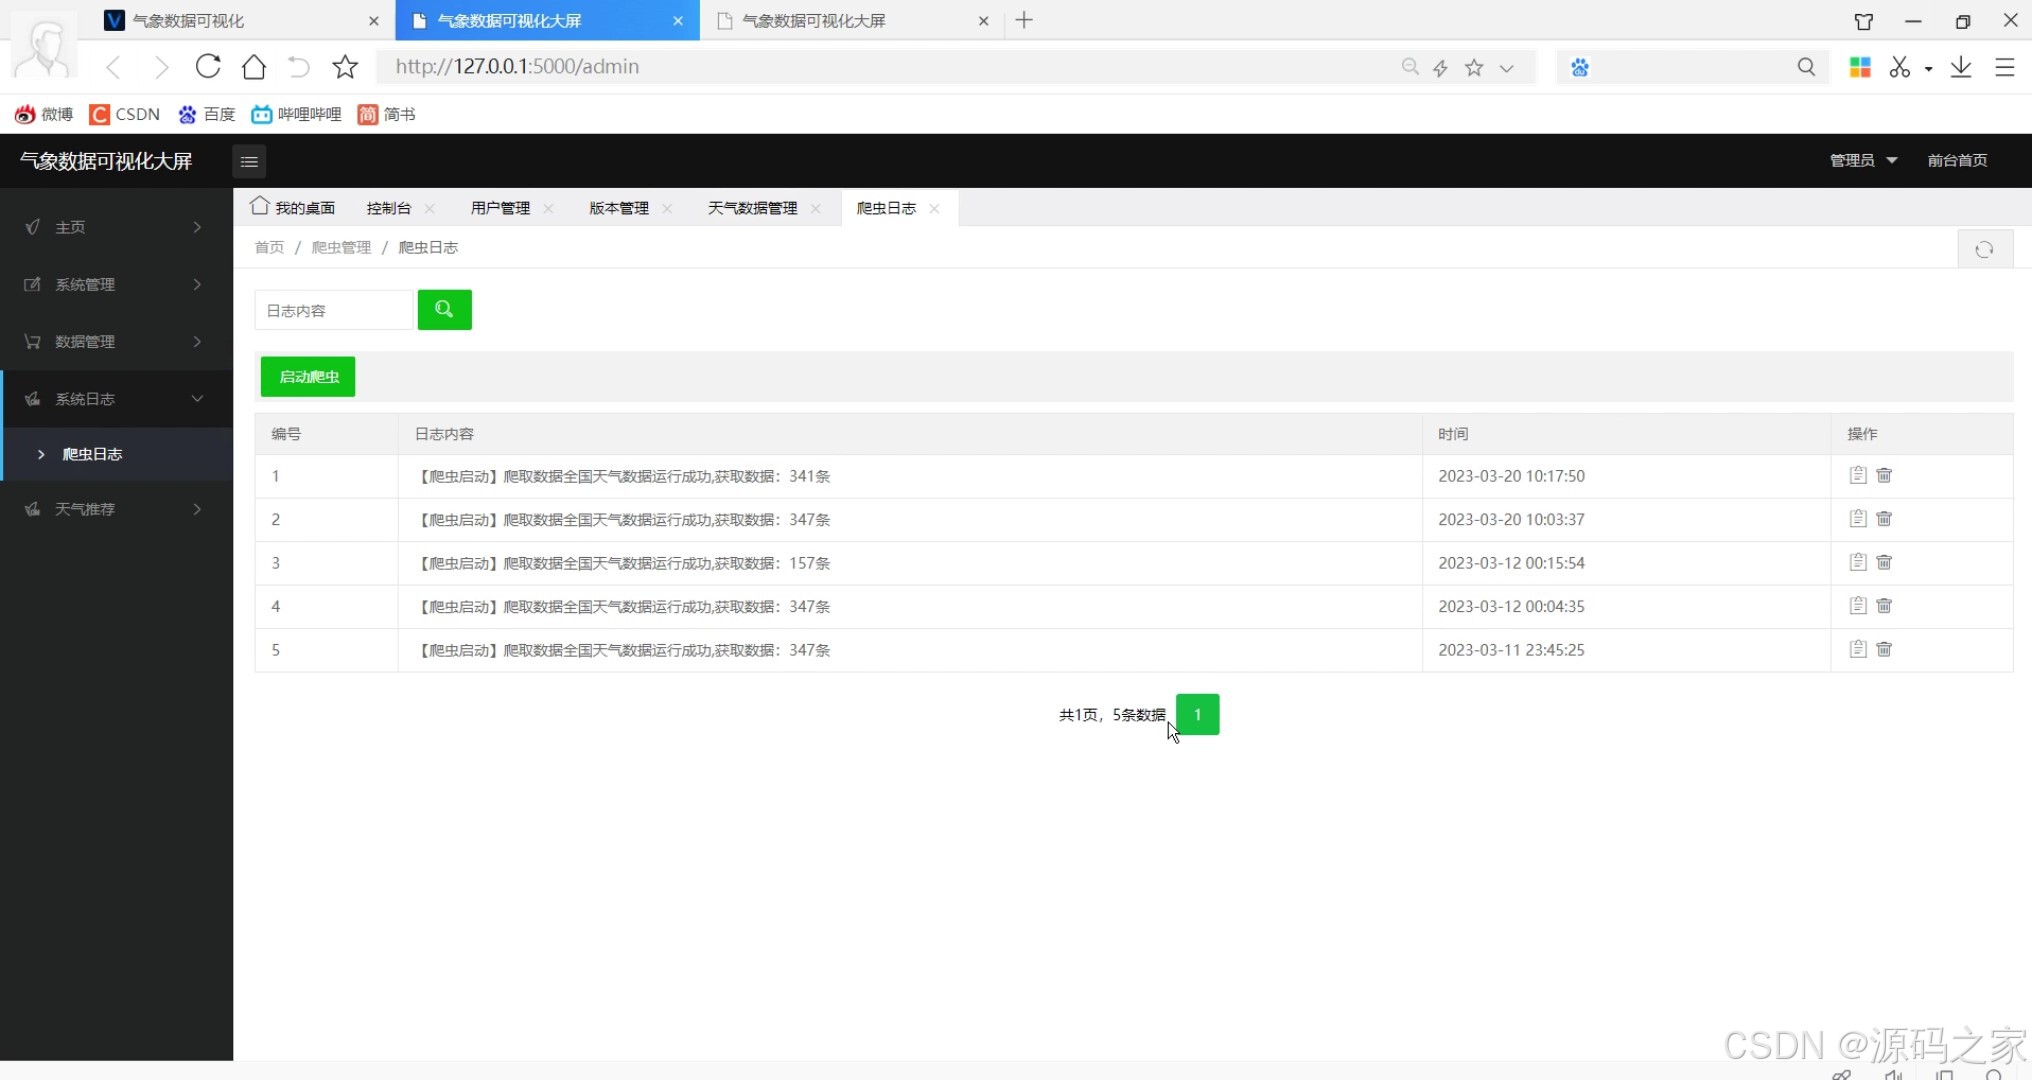Click the green search icon button
The height and width of the screenshot is (1080, 2032).
[x=444, y=310]
